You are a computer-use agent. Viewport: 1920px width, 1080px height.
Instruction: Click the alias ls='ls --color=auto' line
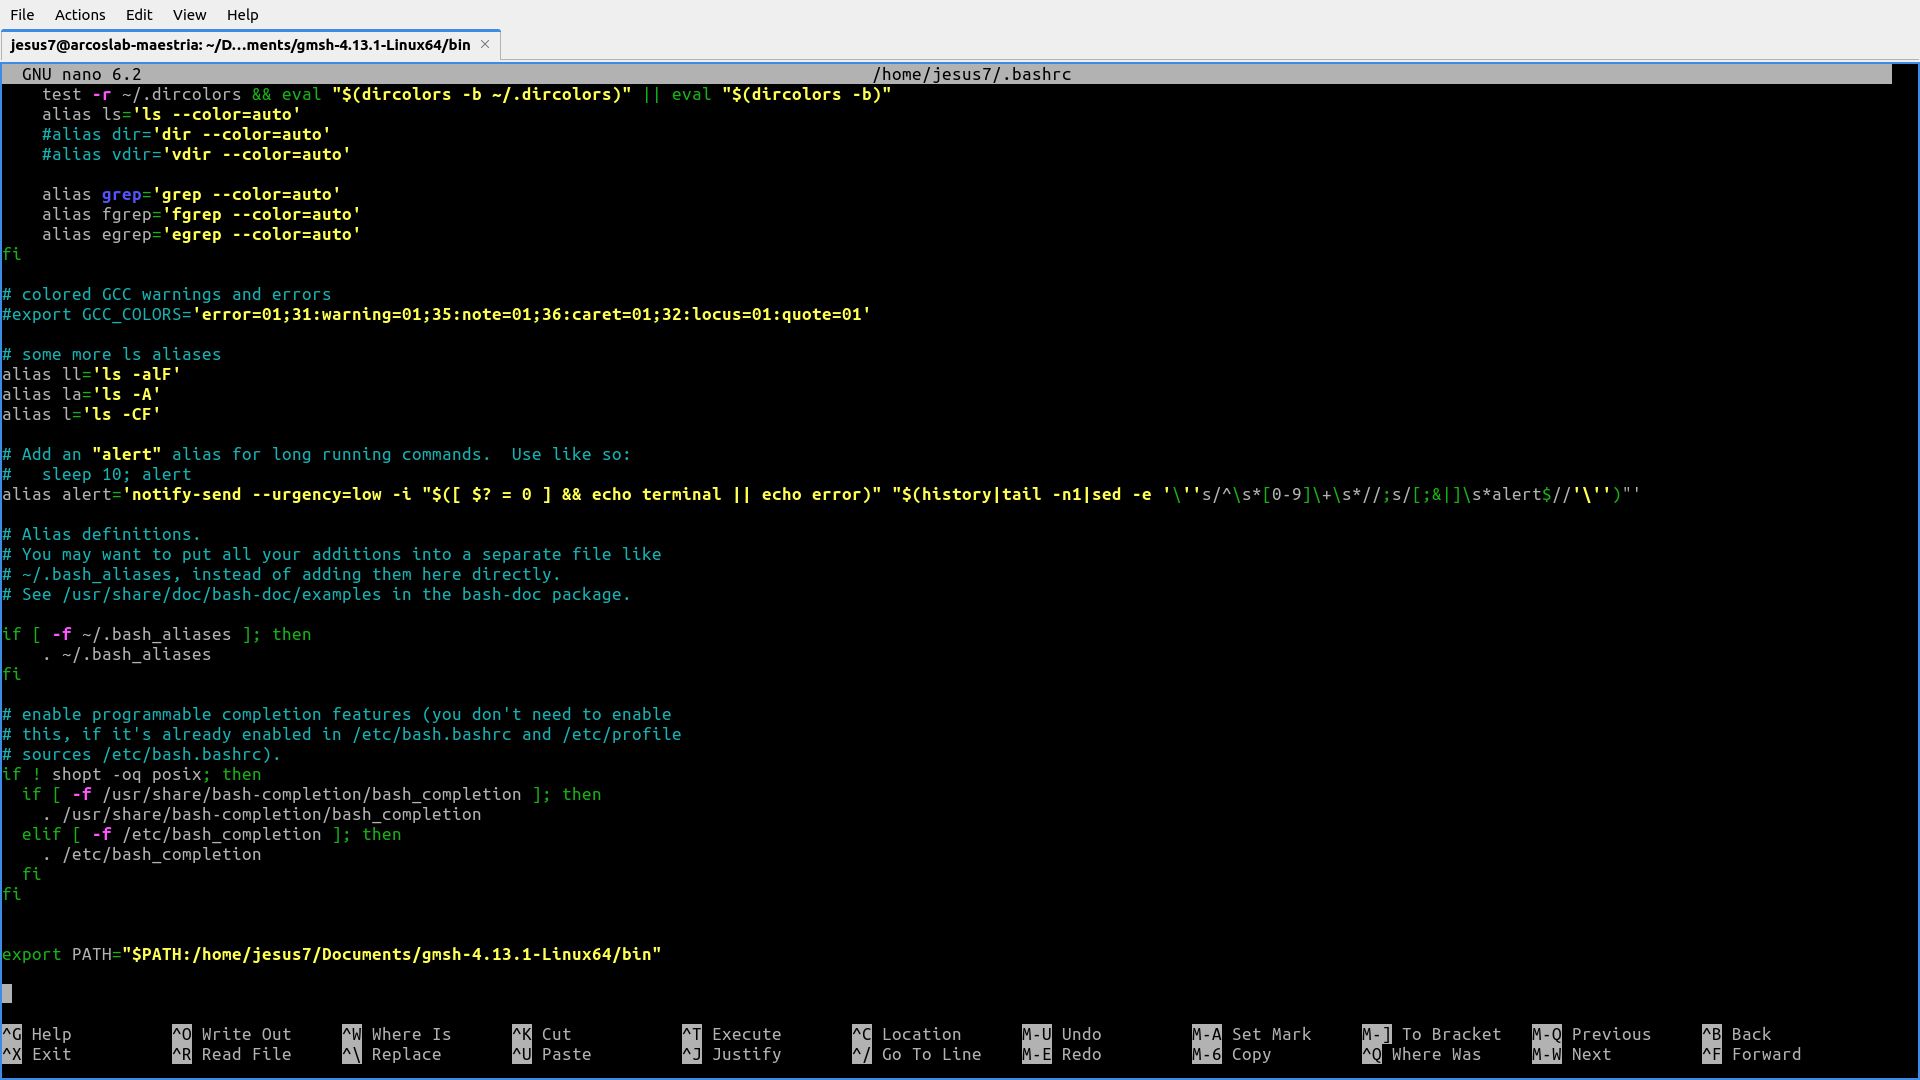point(172,114)
